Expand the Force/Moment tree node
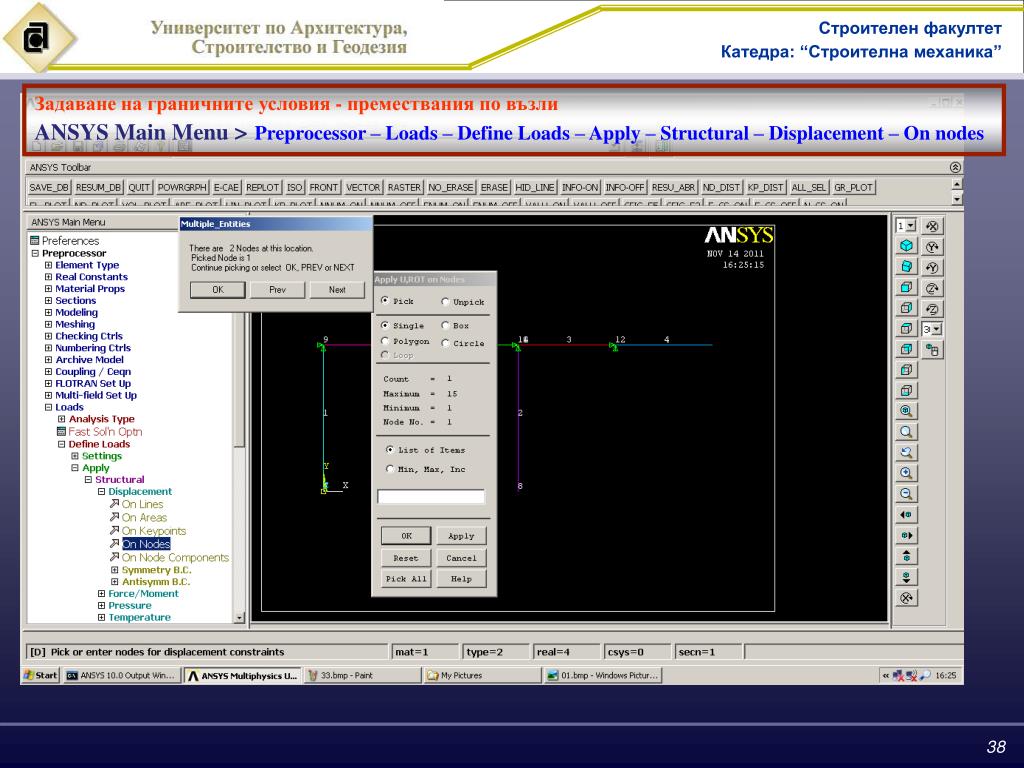The image size is (1024, 768). 101,594
